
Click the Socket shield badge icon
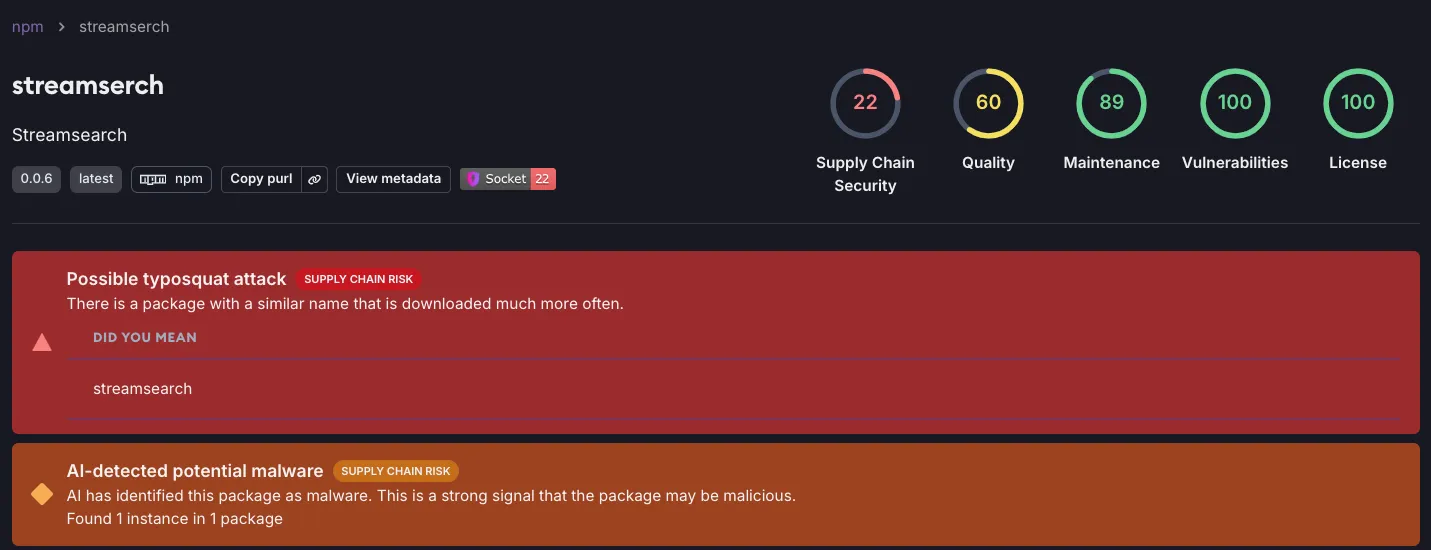click(474, 179)
